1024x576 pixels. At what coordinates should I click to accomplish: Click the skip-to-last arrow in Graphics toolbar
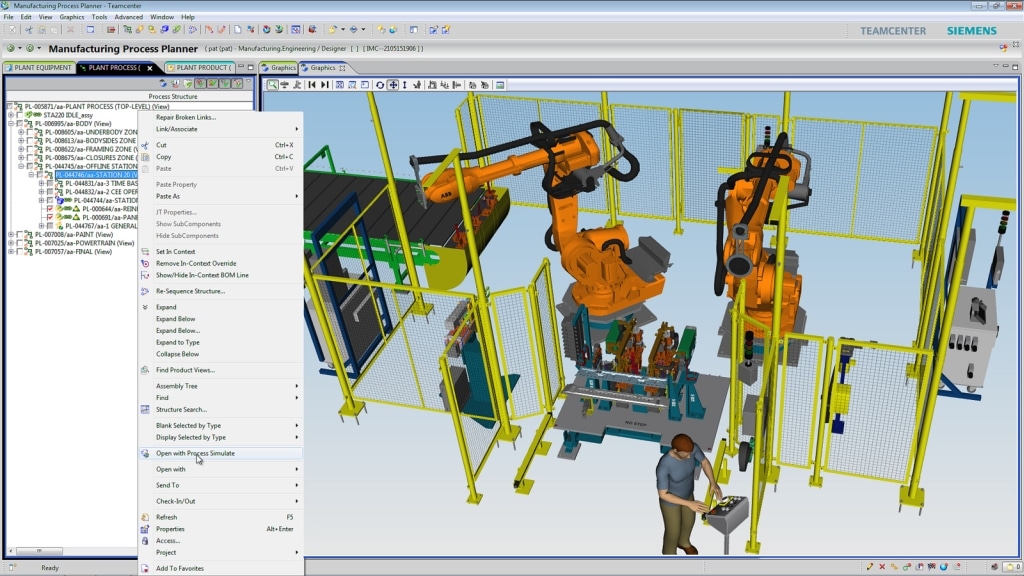tap(325, 85)
